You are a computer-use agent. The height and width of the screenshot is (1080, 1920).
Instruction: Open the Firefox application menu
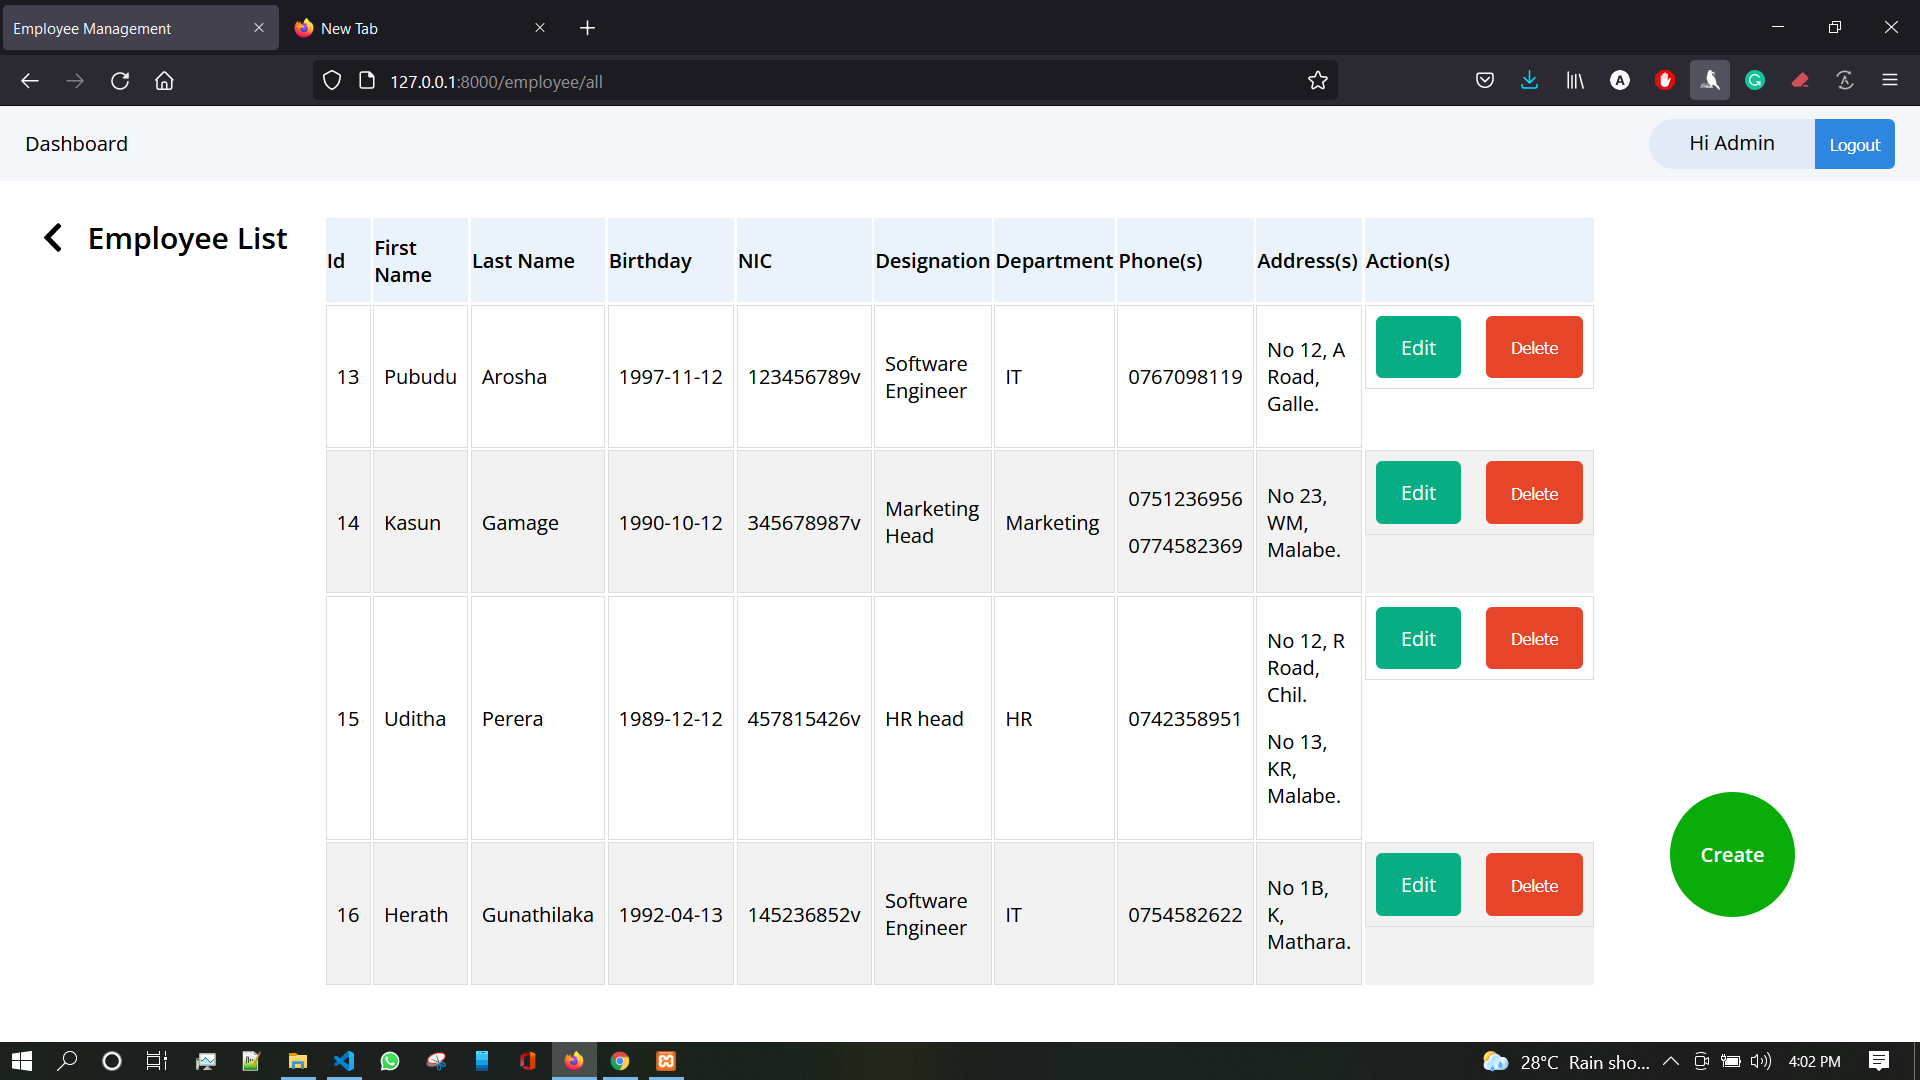(1889, 81)
